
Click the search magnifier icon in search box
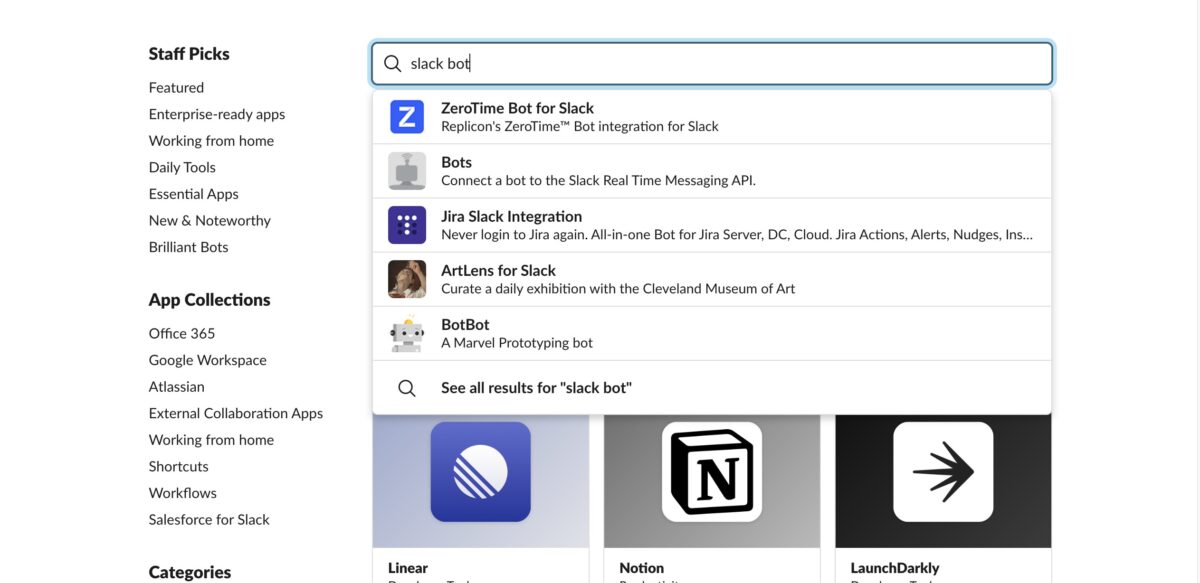point(393,64)
